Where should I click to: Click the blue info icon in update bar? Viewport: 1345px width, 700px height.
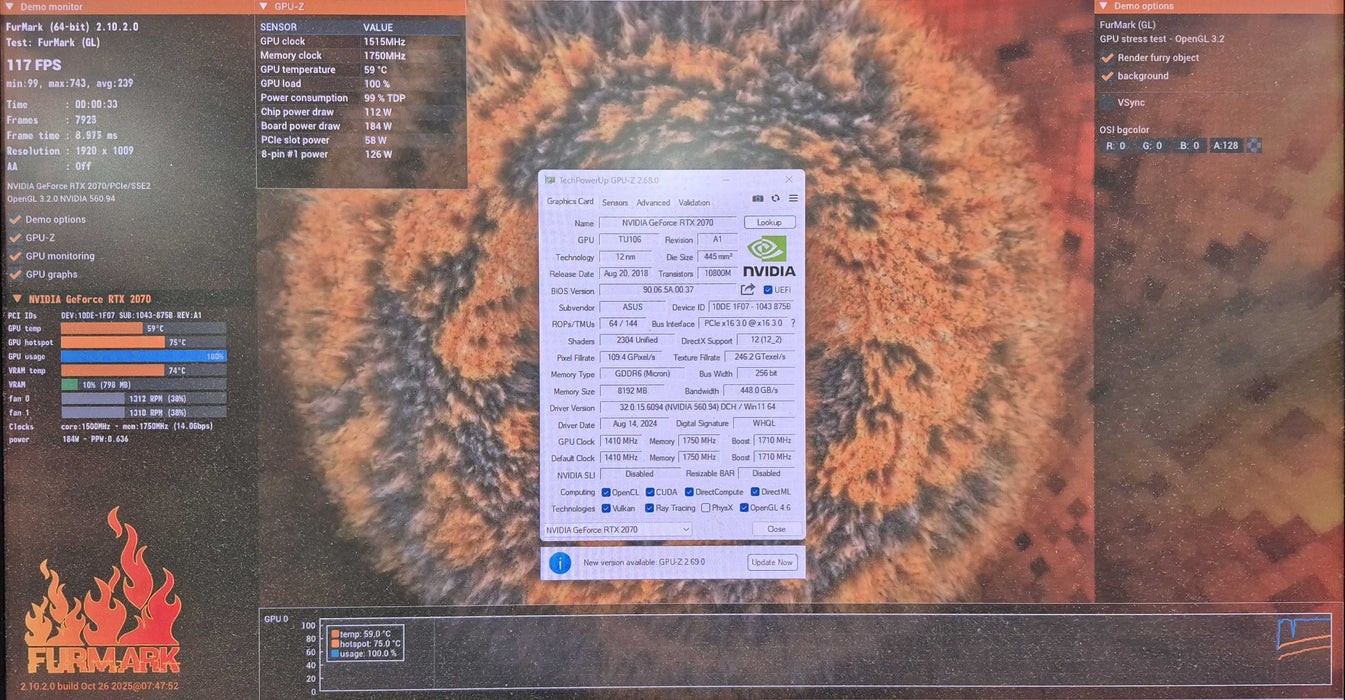tap(560, 563)
